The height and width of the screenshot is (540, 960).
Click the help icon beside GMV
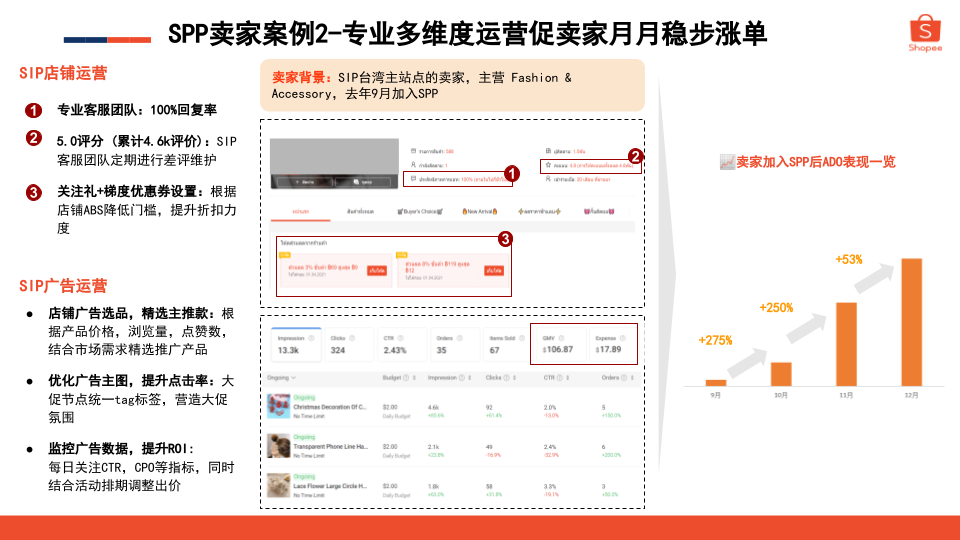pyautogui.click(x=560, y=338)
